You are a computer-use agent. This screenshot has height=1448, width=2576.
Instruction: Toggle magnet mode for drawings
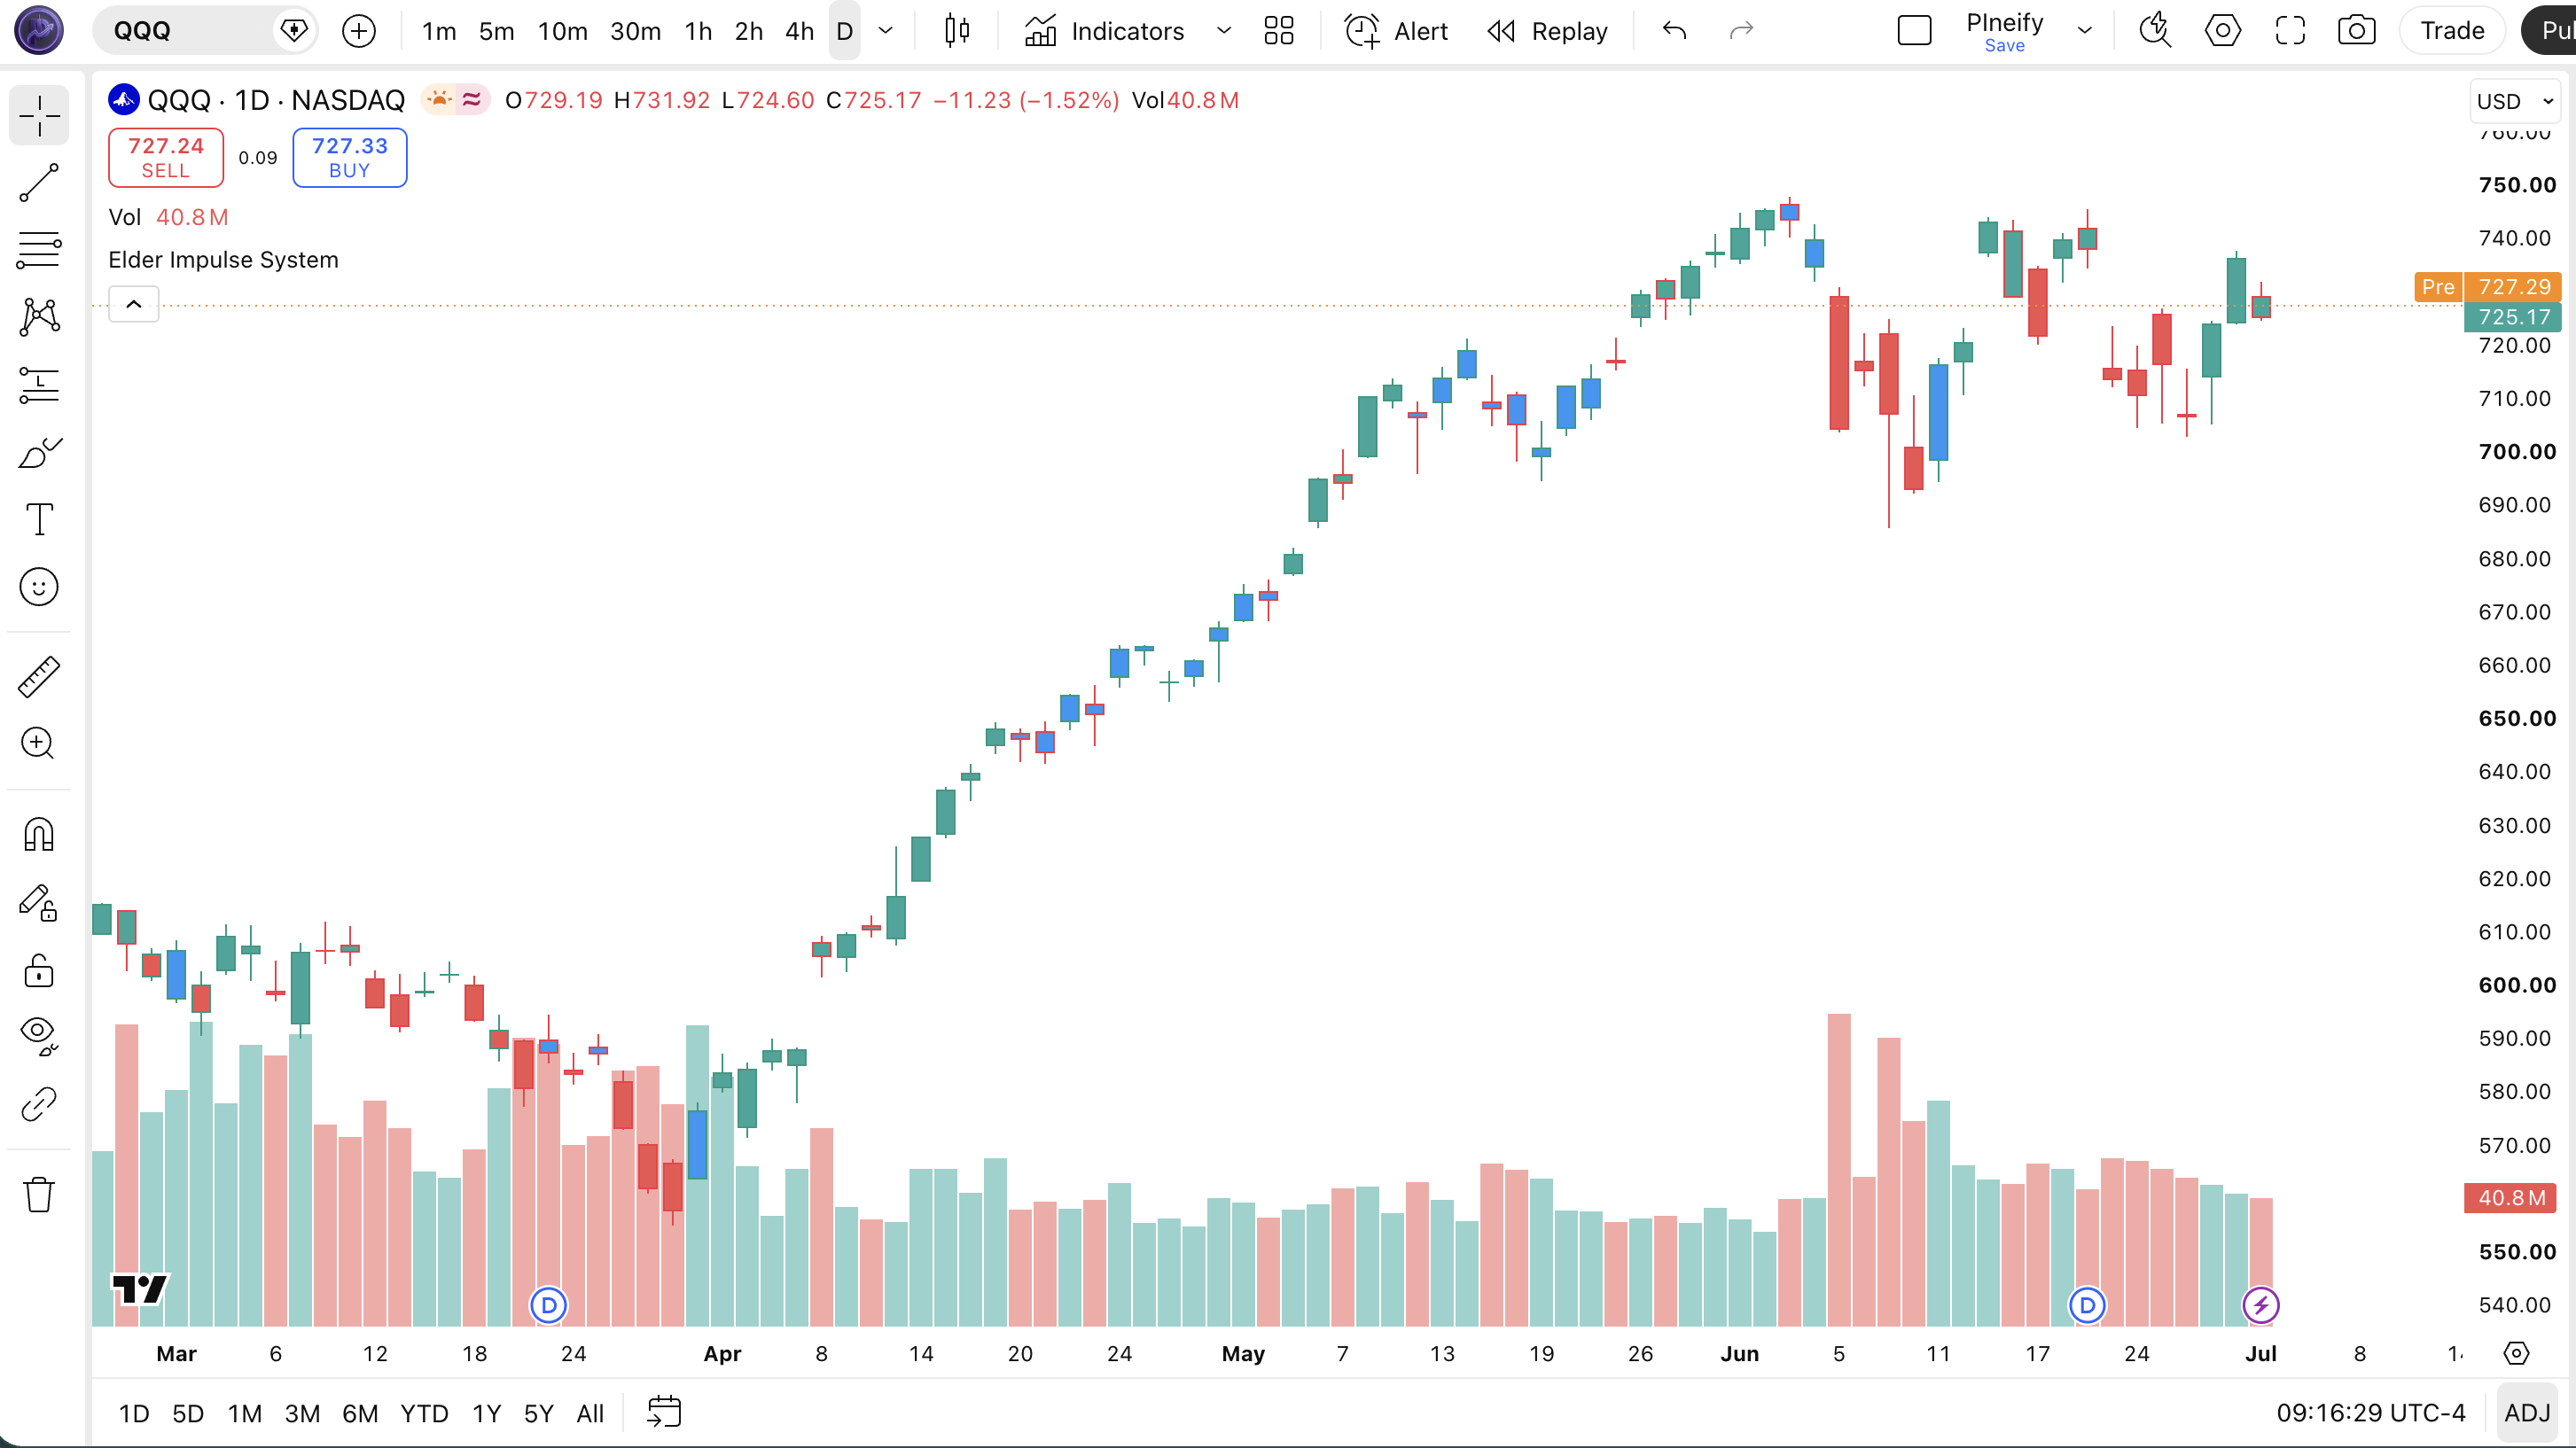pyautogui.click(x=39, y=834)
